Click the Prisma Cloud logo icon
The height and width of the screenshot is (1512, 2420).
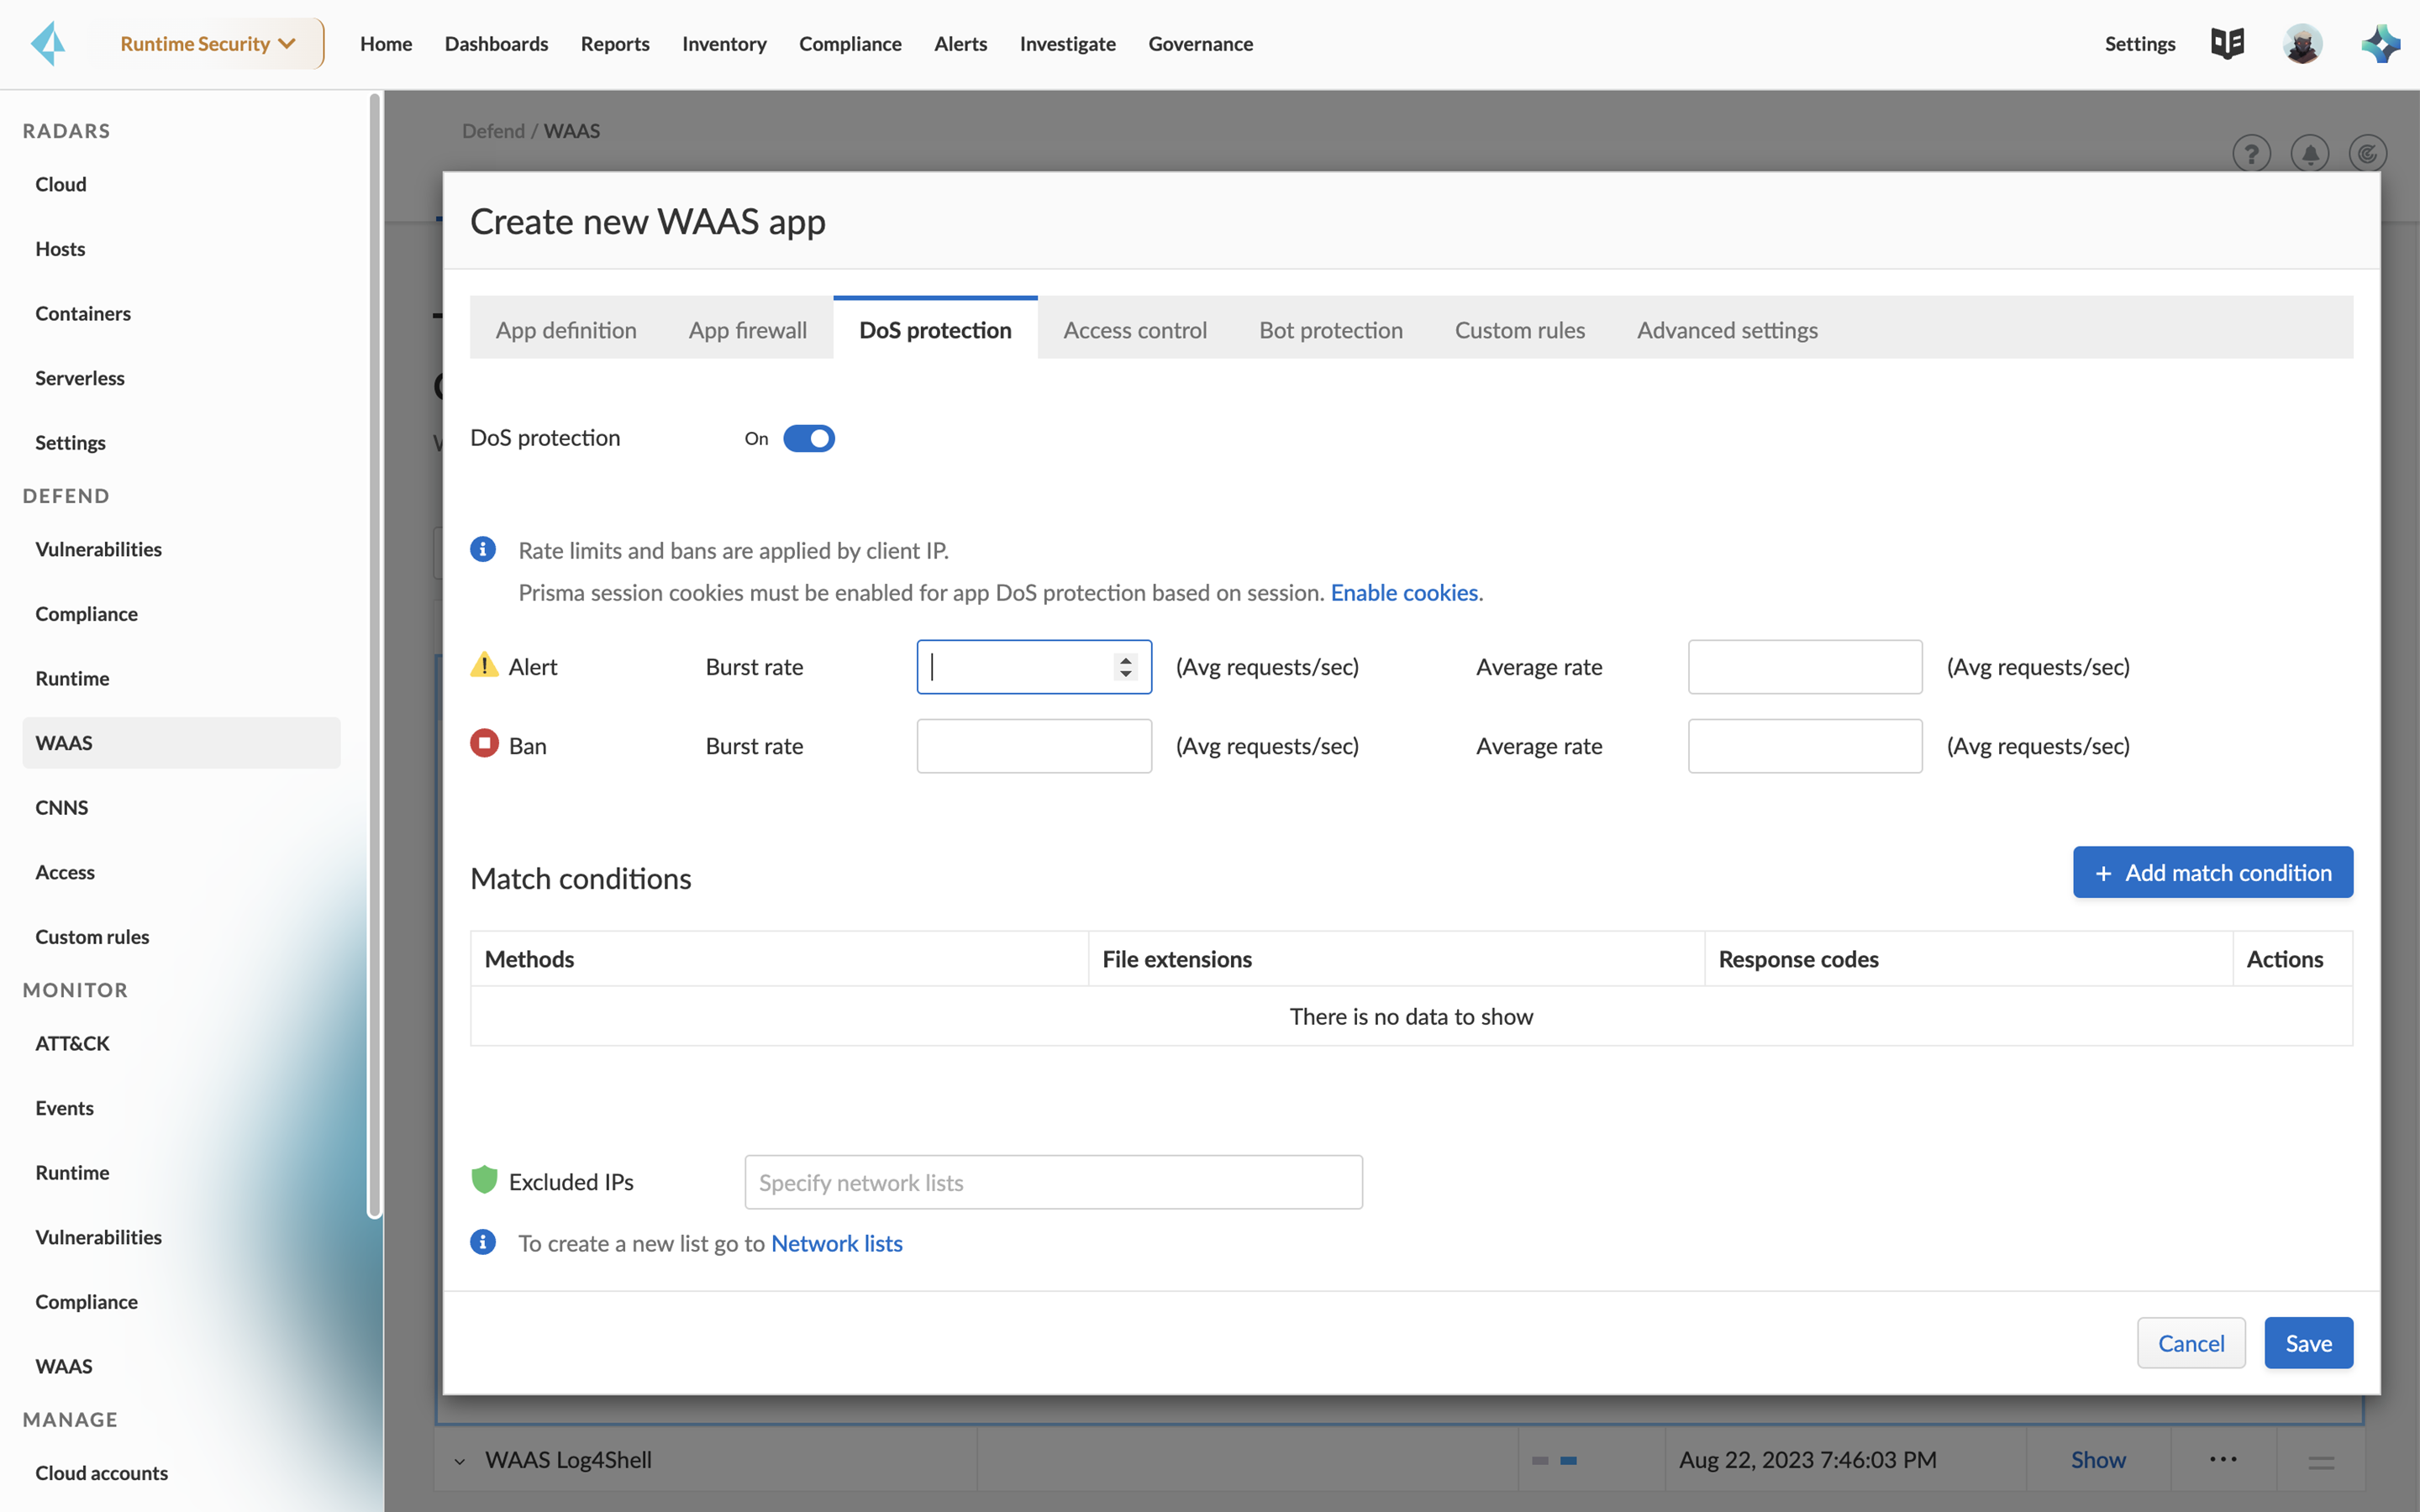[x=47, y=44]
